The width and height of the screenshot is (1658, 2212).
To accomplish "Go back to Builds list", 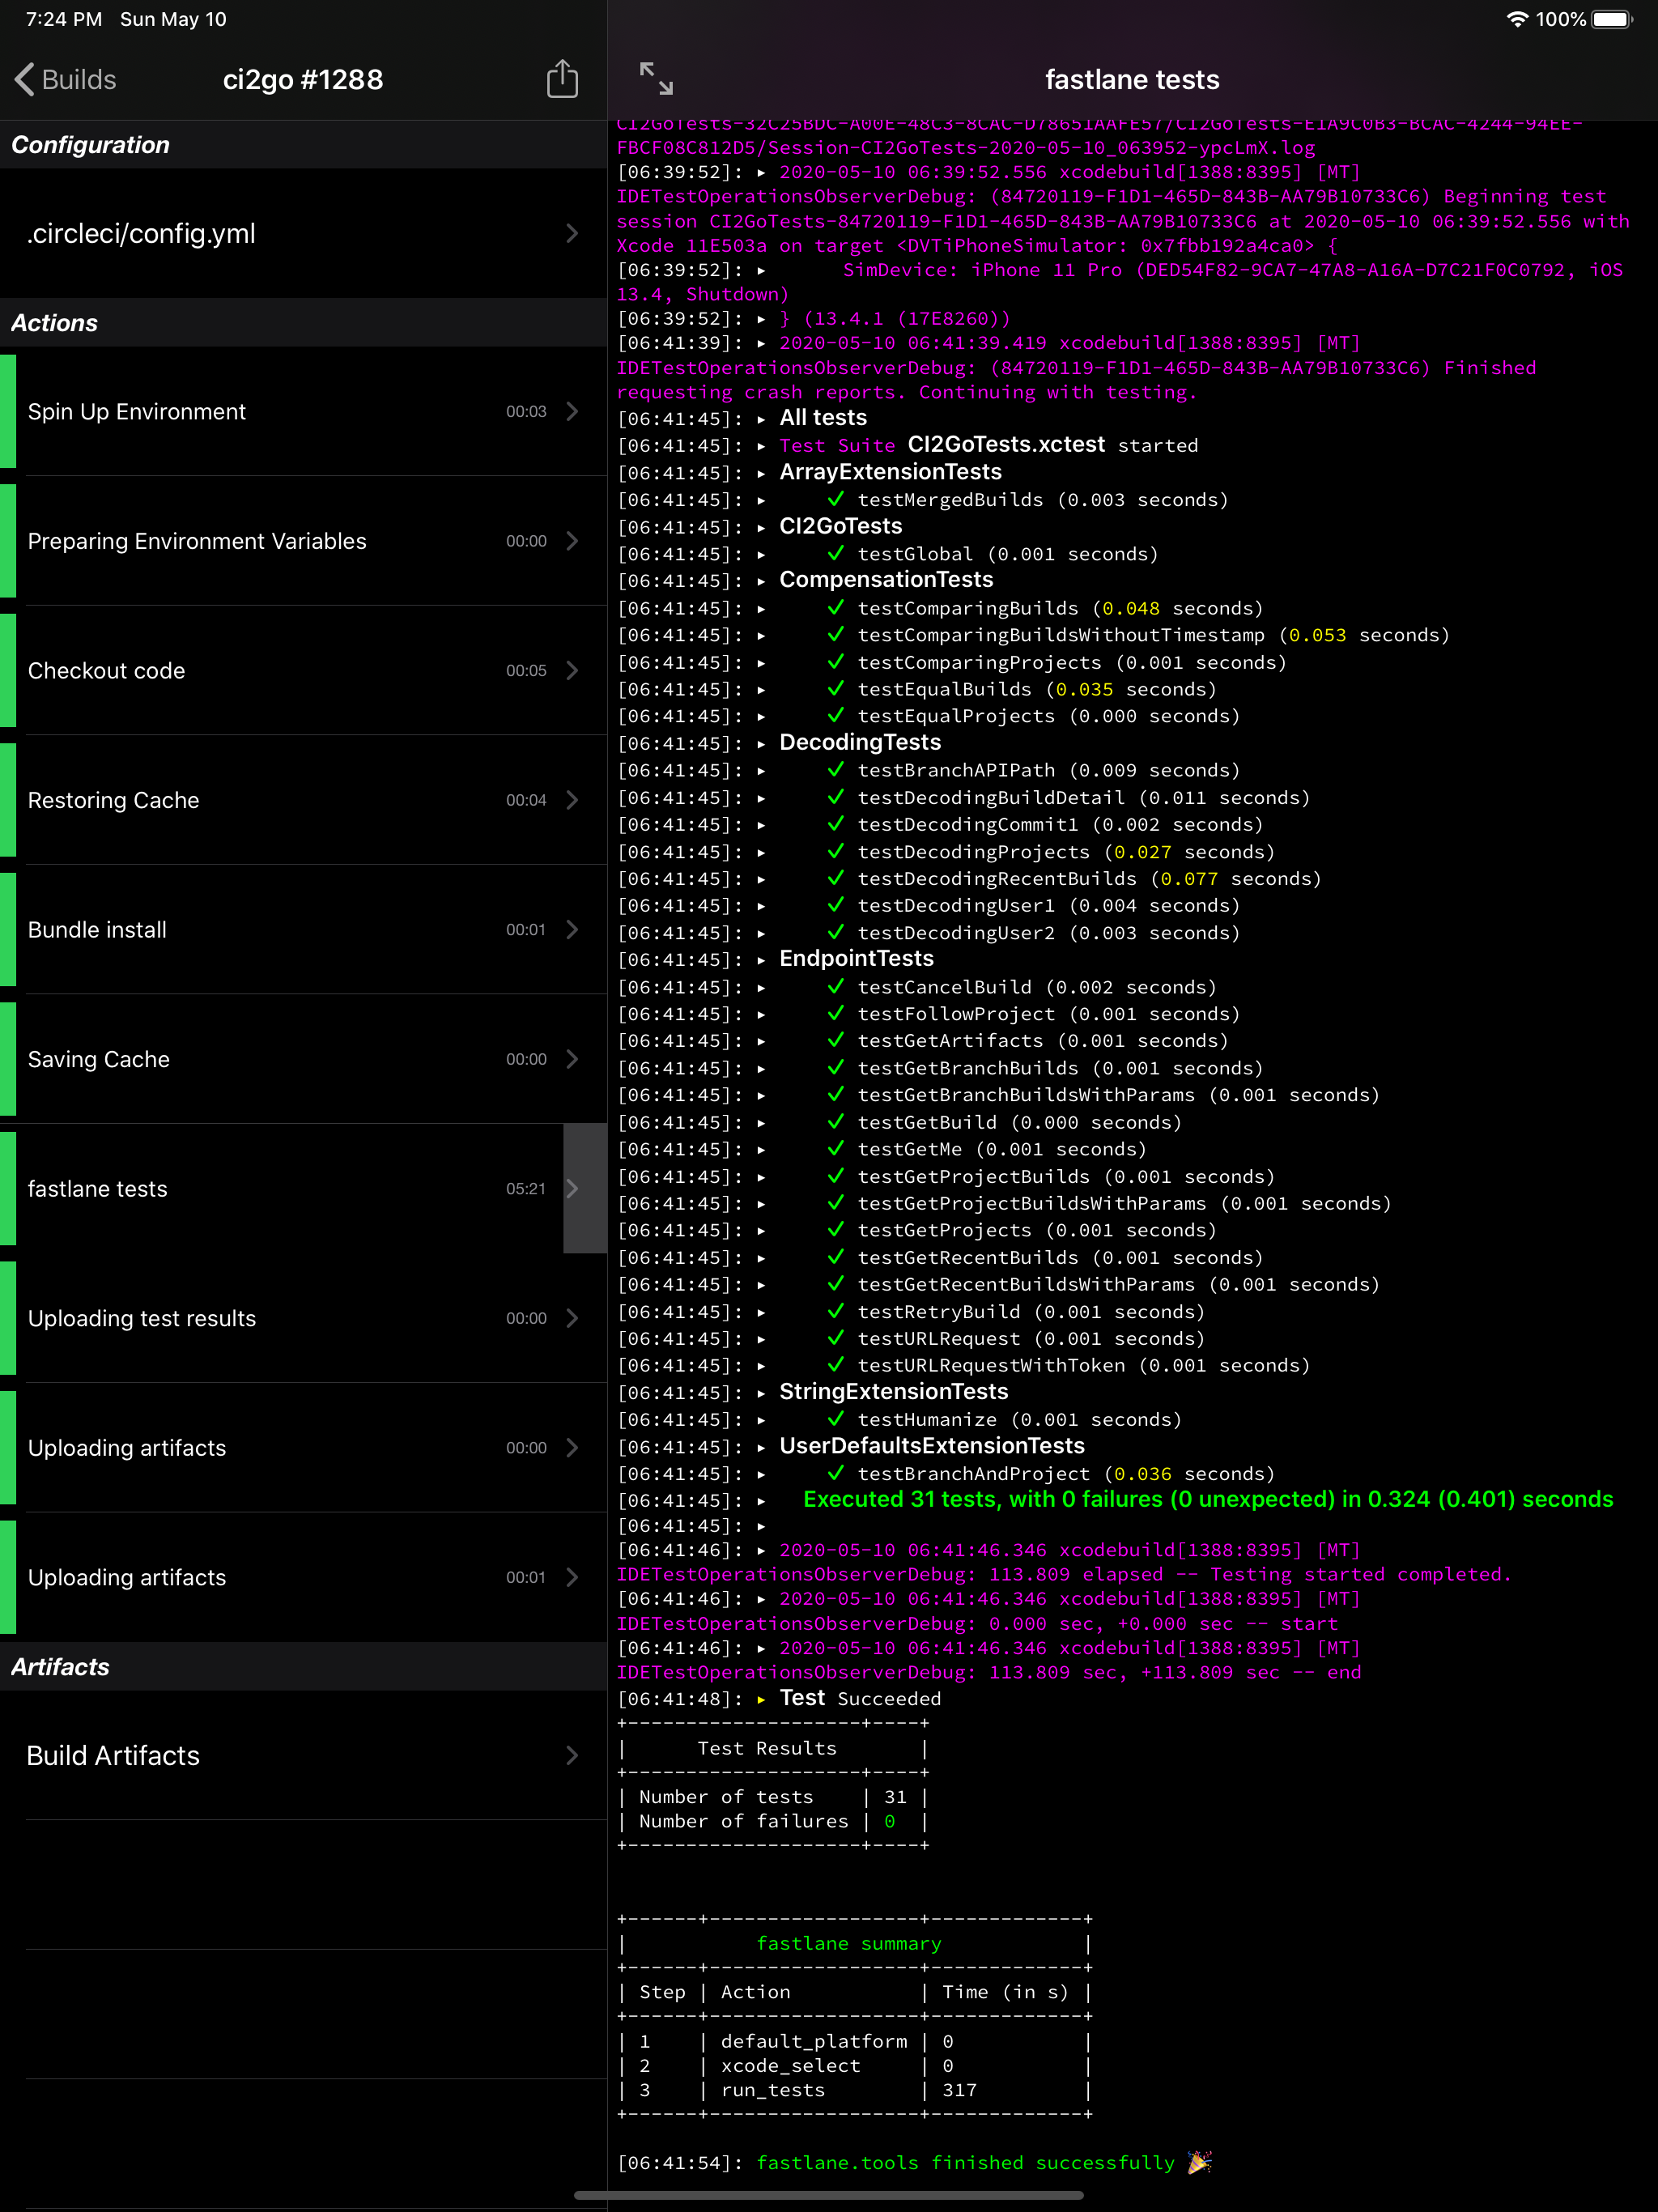I will 66,80.
